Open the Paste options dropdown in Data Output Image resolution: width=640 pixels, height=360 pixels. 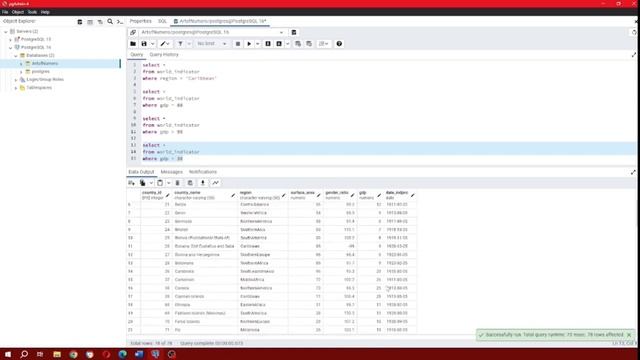click(169, 183)
